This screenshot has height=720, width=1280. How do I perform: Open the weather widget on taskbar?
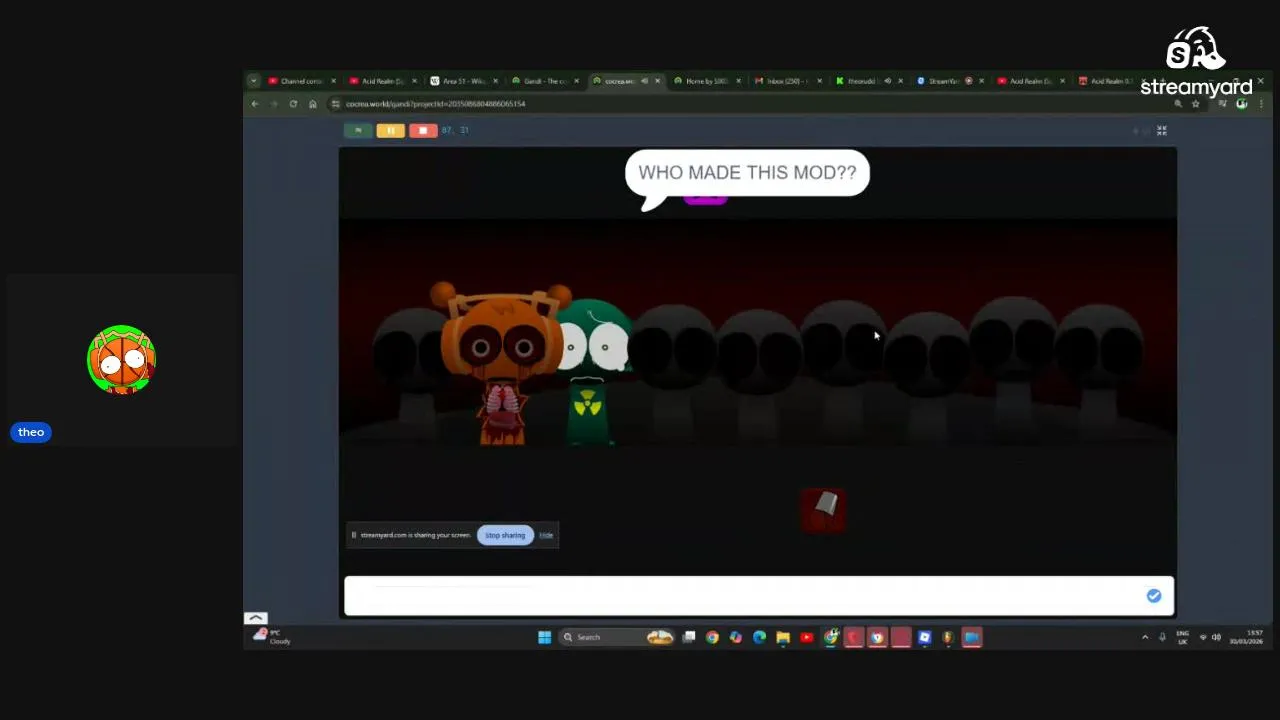pos(272,637)
